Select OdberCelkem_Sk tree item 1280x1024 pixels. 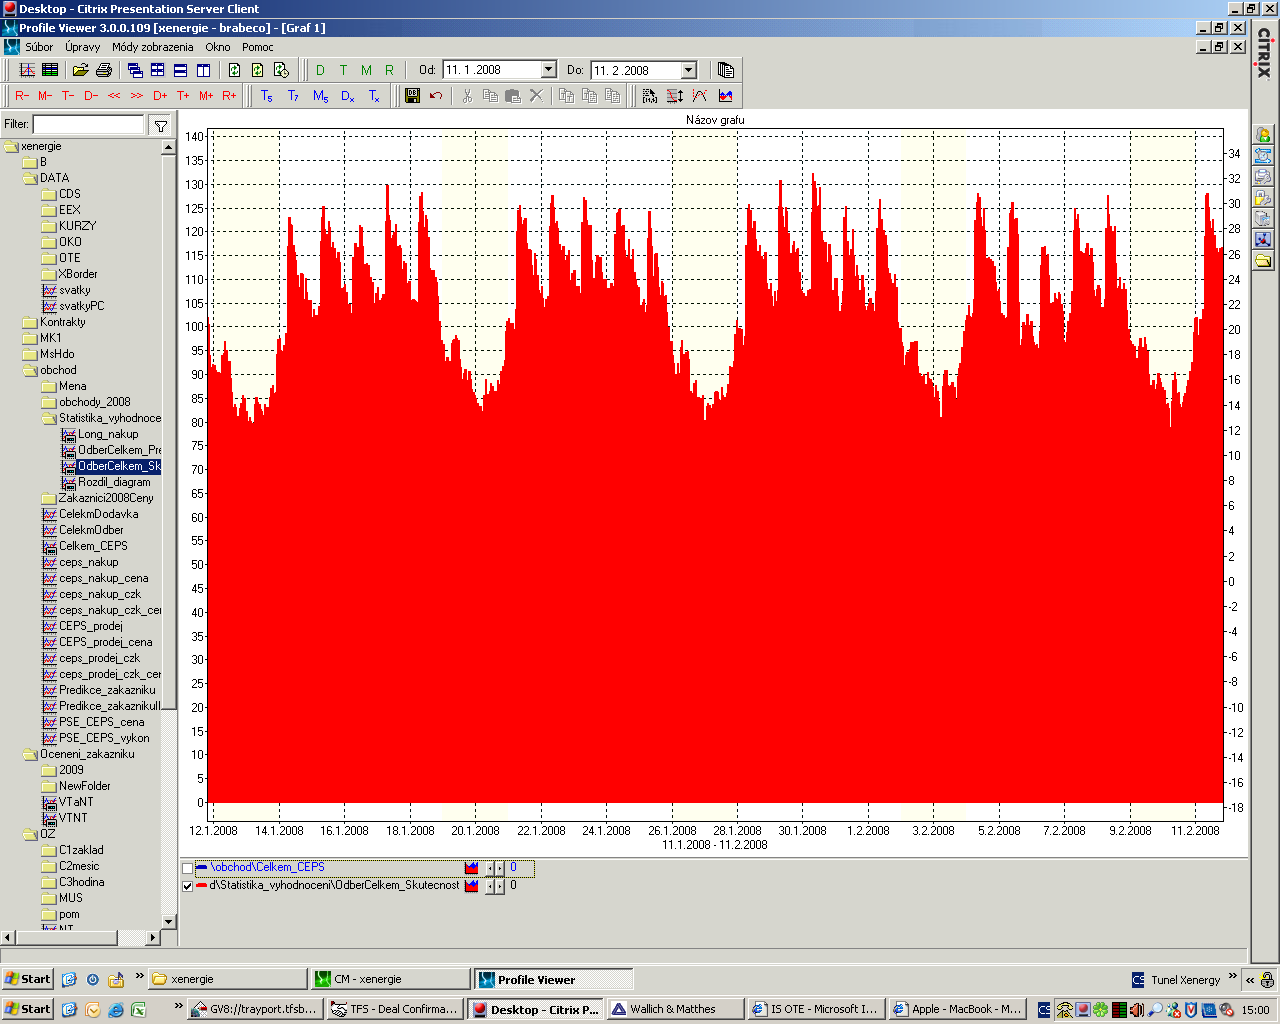coord(119,466)
